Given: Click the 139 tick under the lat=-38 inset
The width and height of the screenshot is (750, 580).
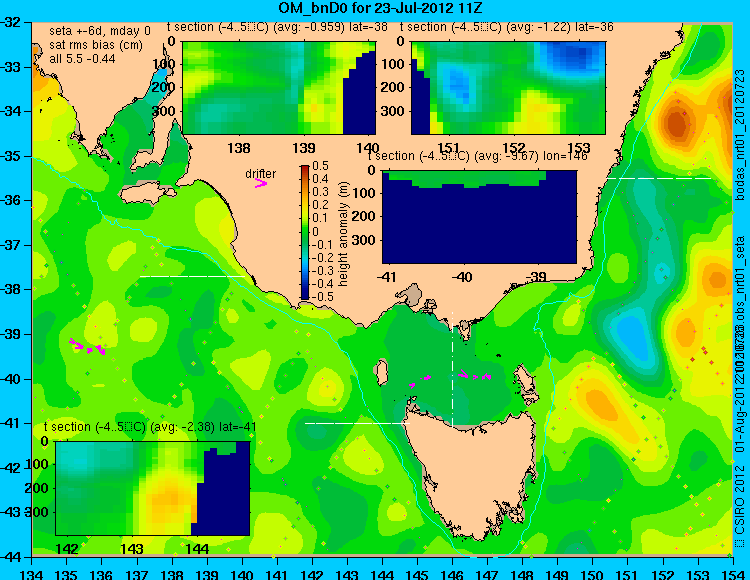Looking at the screenshot, I should coord(304,148).
